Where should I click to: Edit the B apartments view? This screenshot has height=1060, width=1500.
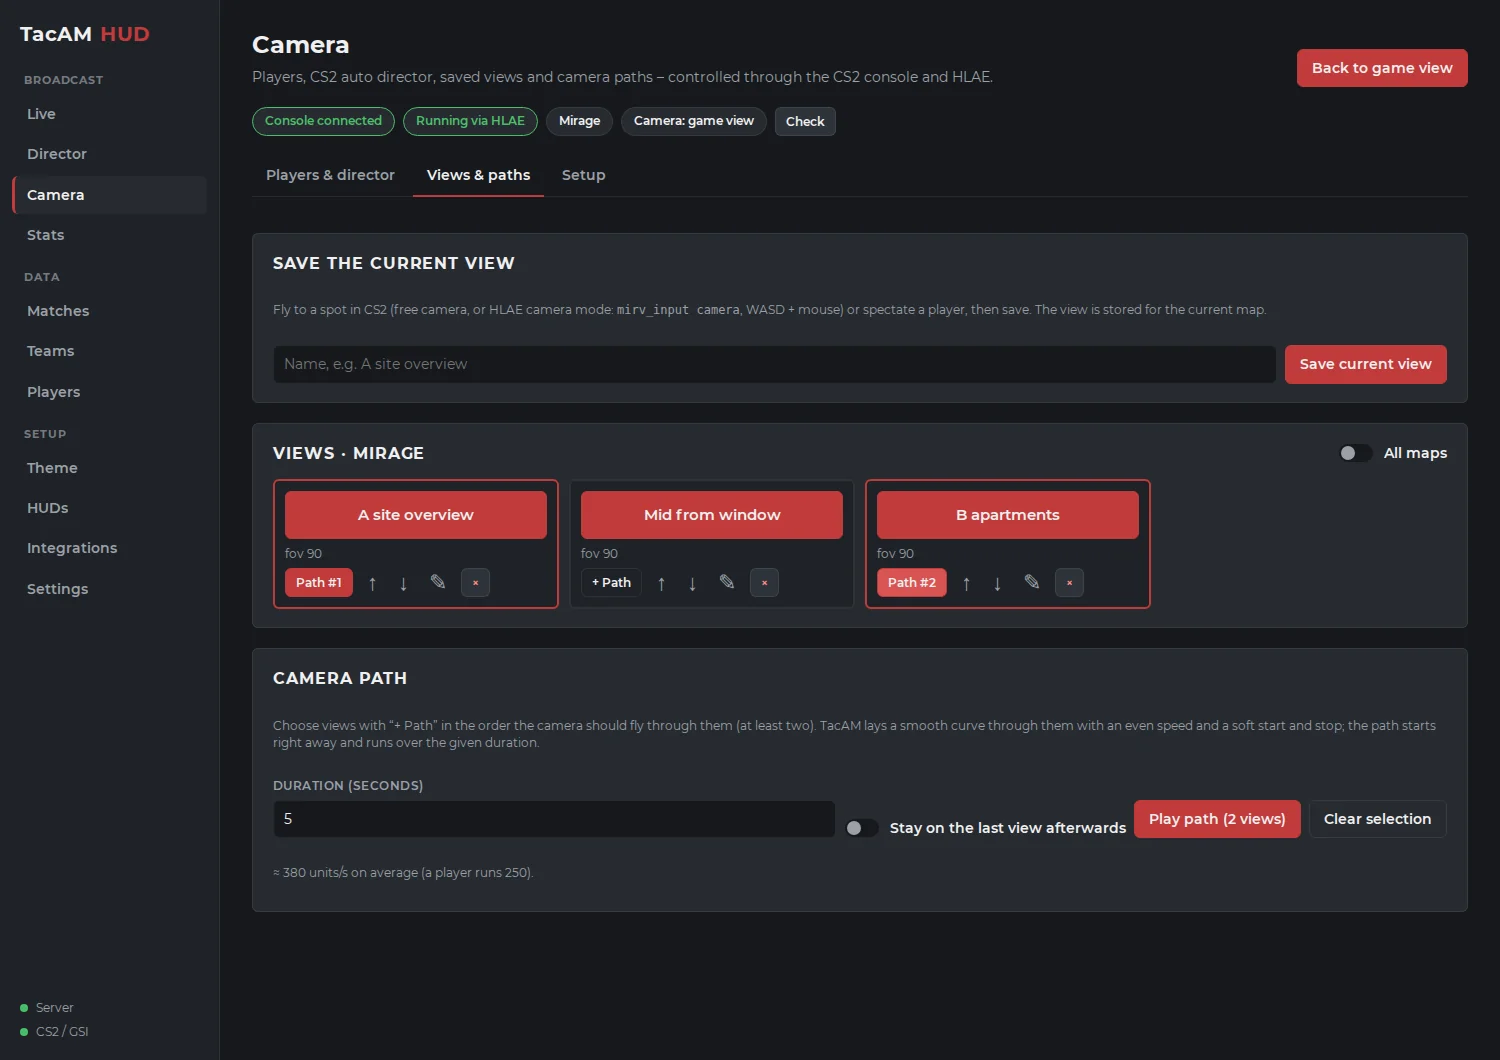coord(1032,582)
